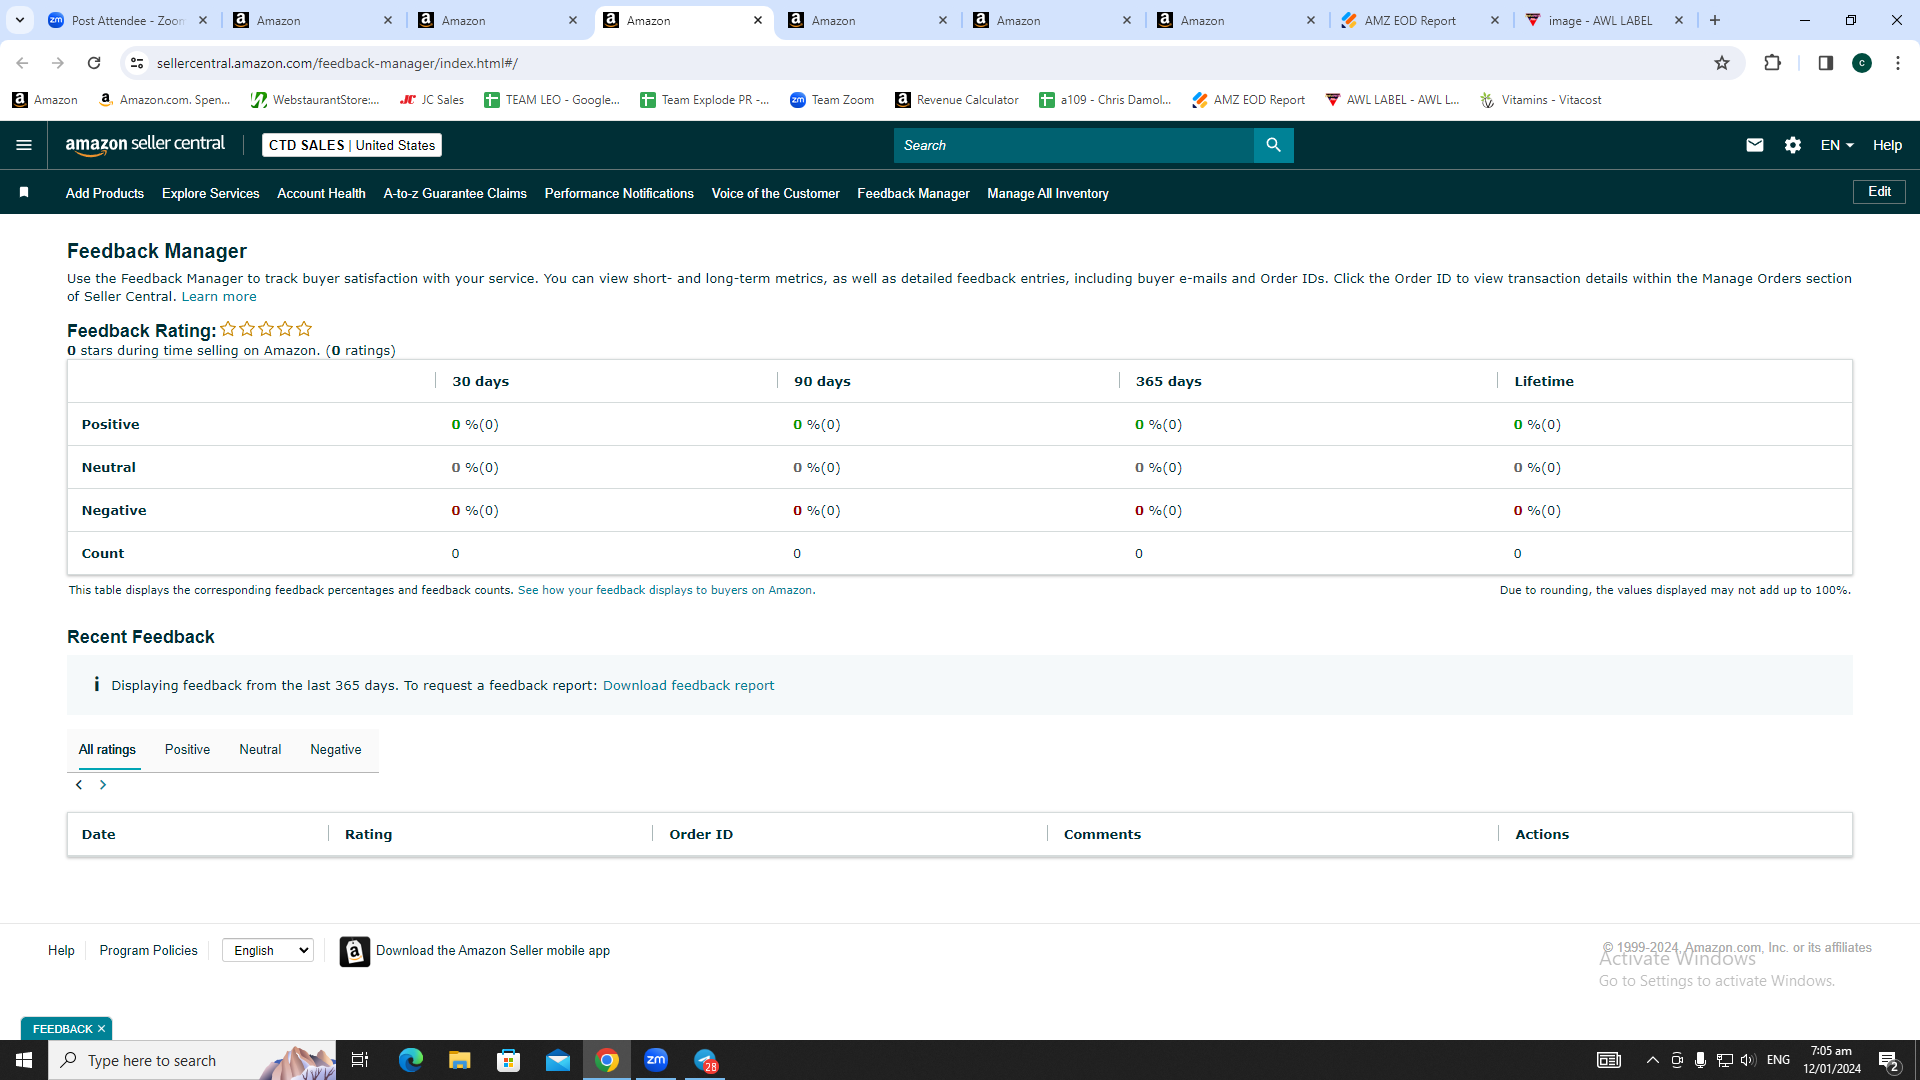The width and height of the screenshot is (1920, 1080).
Task: View site information icon in address bar
Action: [137, 63]
